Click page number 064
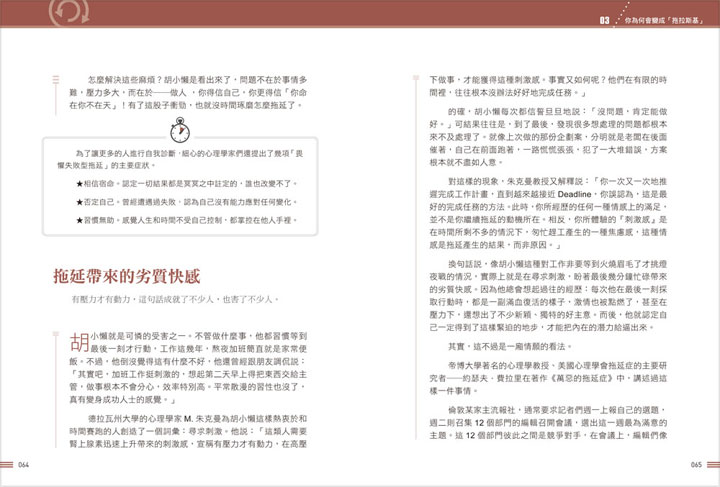The height and width of the screenshot is (487, 720). coord(23,465)
